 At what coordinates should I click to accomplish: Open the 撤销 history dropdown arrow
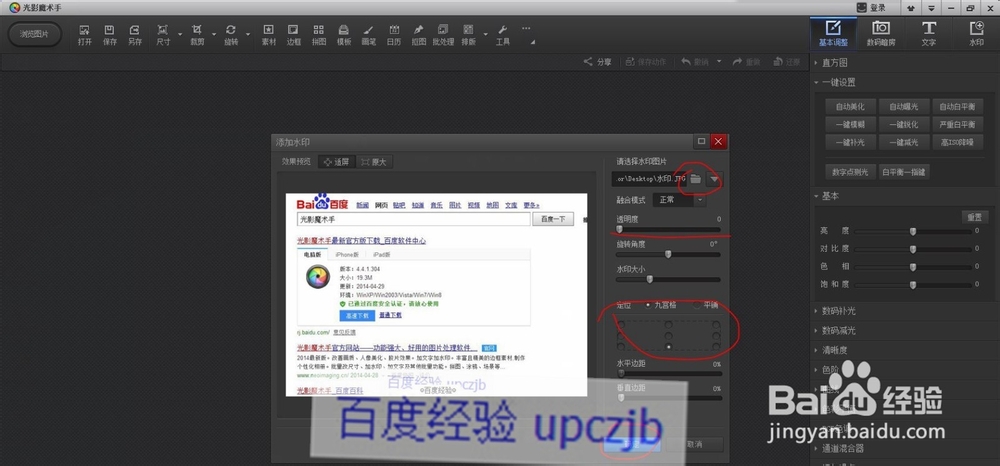pyautogui.click(x=719, y=62)
